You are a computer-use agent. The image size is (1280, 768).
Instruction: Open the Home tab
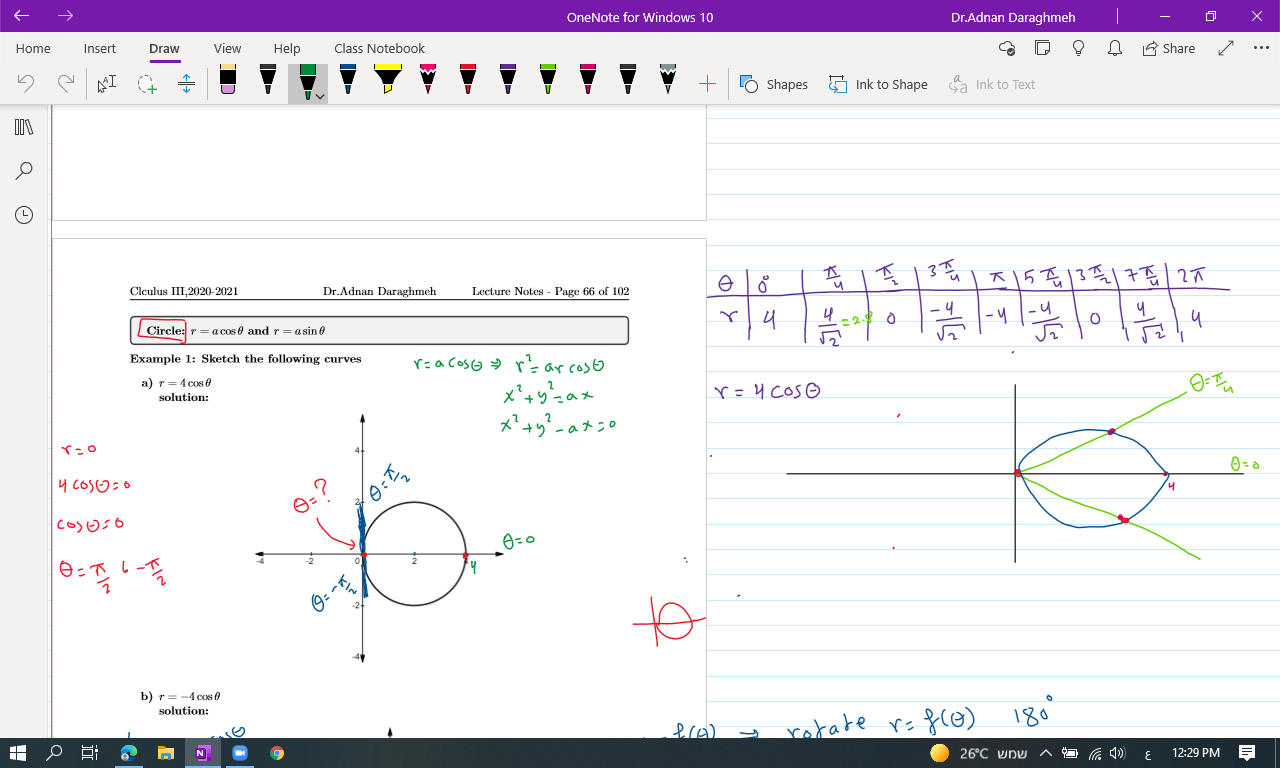click(x=33, y=48)
